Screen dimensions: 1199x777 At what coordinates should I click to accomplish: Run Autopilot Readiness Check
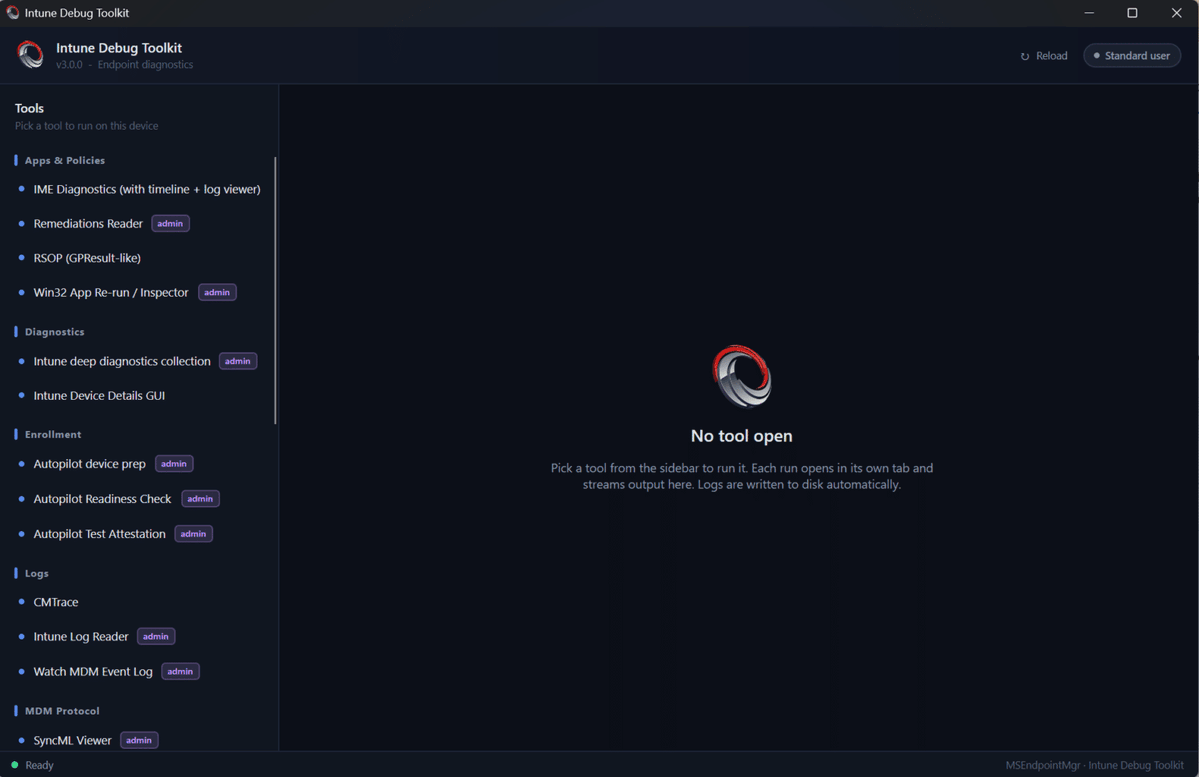point(102,499)
